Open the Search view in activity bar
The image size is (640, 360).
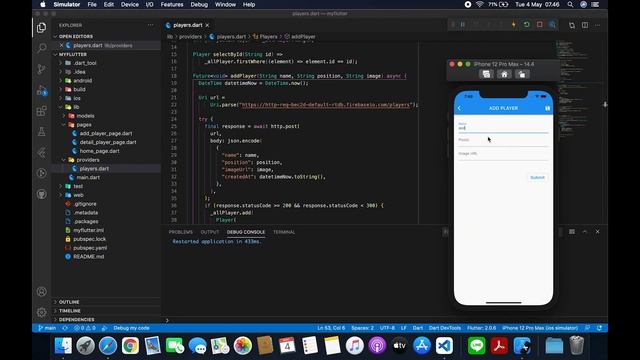click(41, 48)
